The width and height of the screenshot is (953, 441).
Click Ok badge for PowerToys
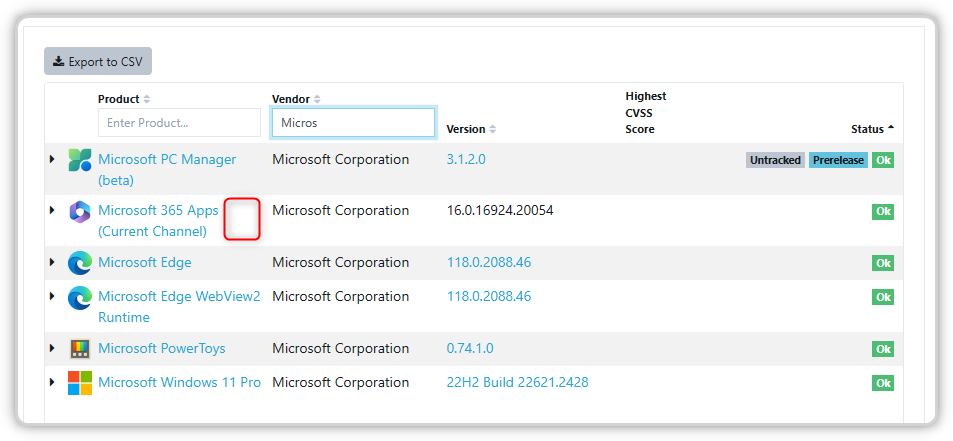click(883, 349)
